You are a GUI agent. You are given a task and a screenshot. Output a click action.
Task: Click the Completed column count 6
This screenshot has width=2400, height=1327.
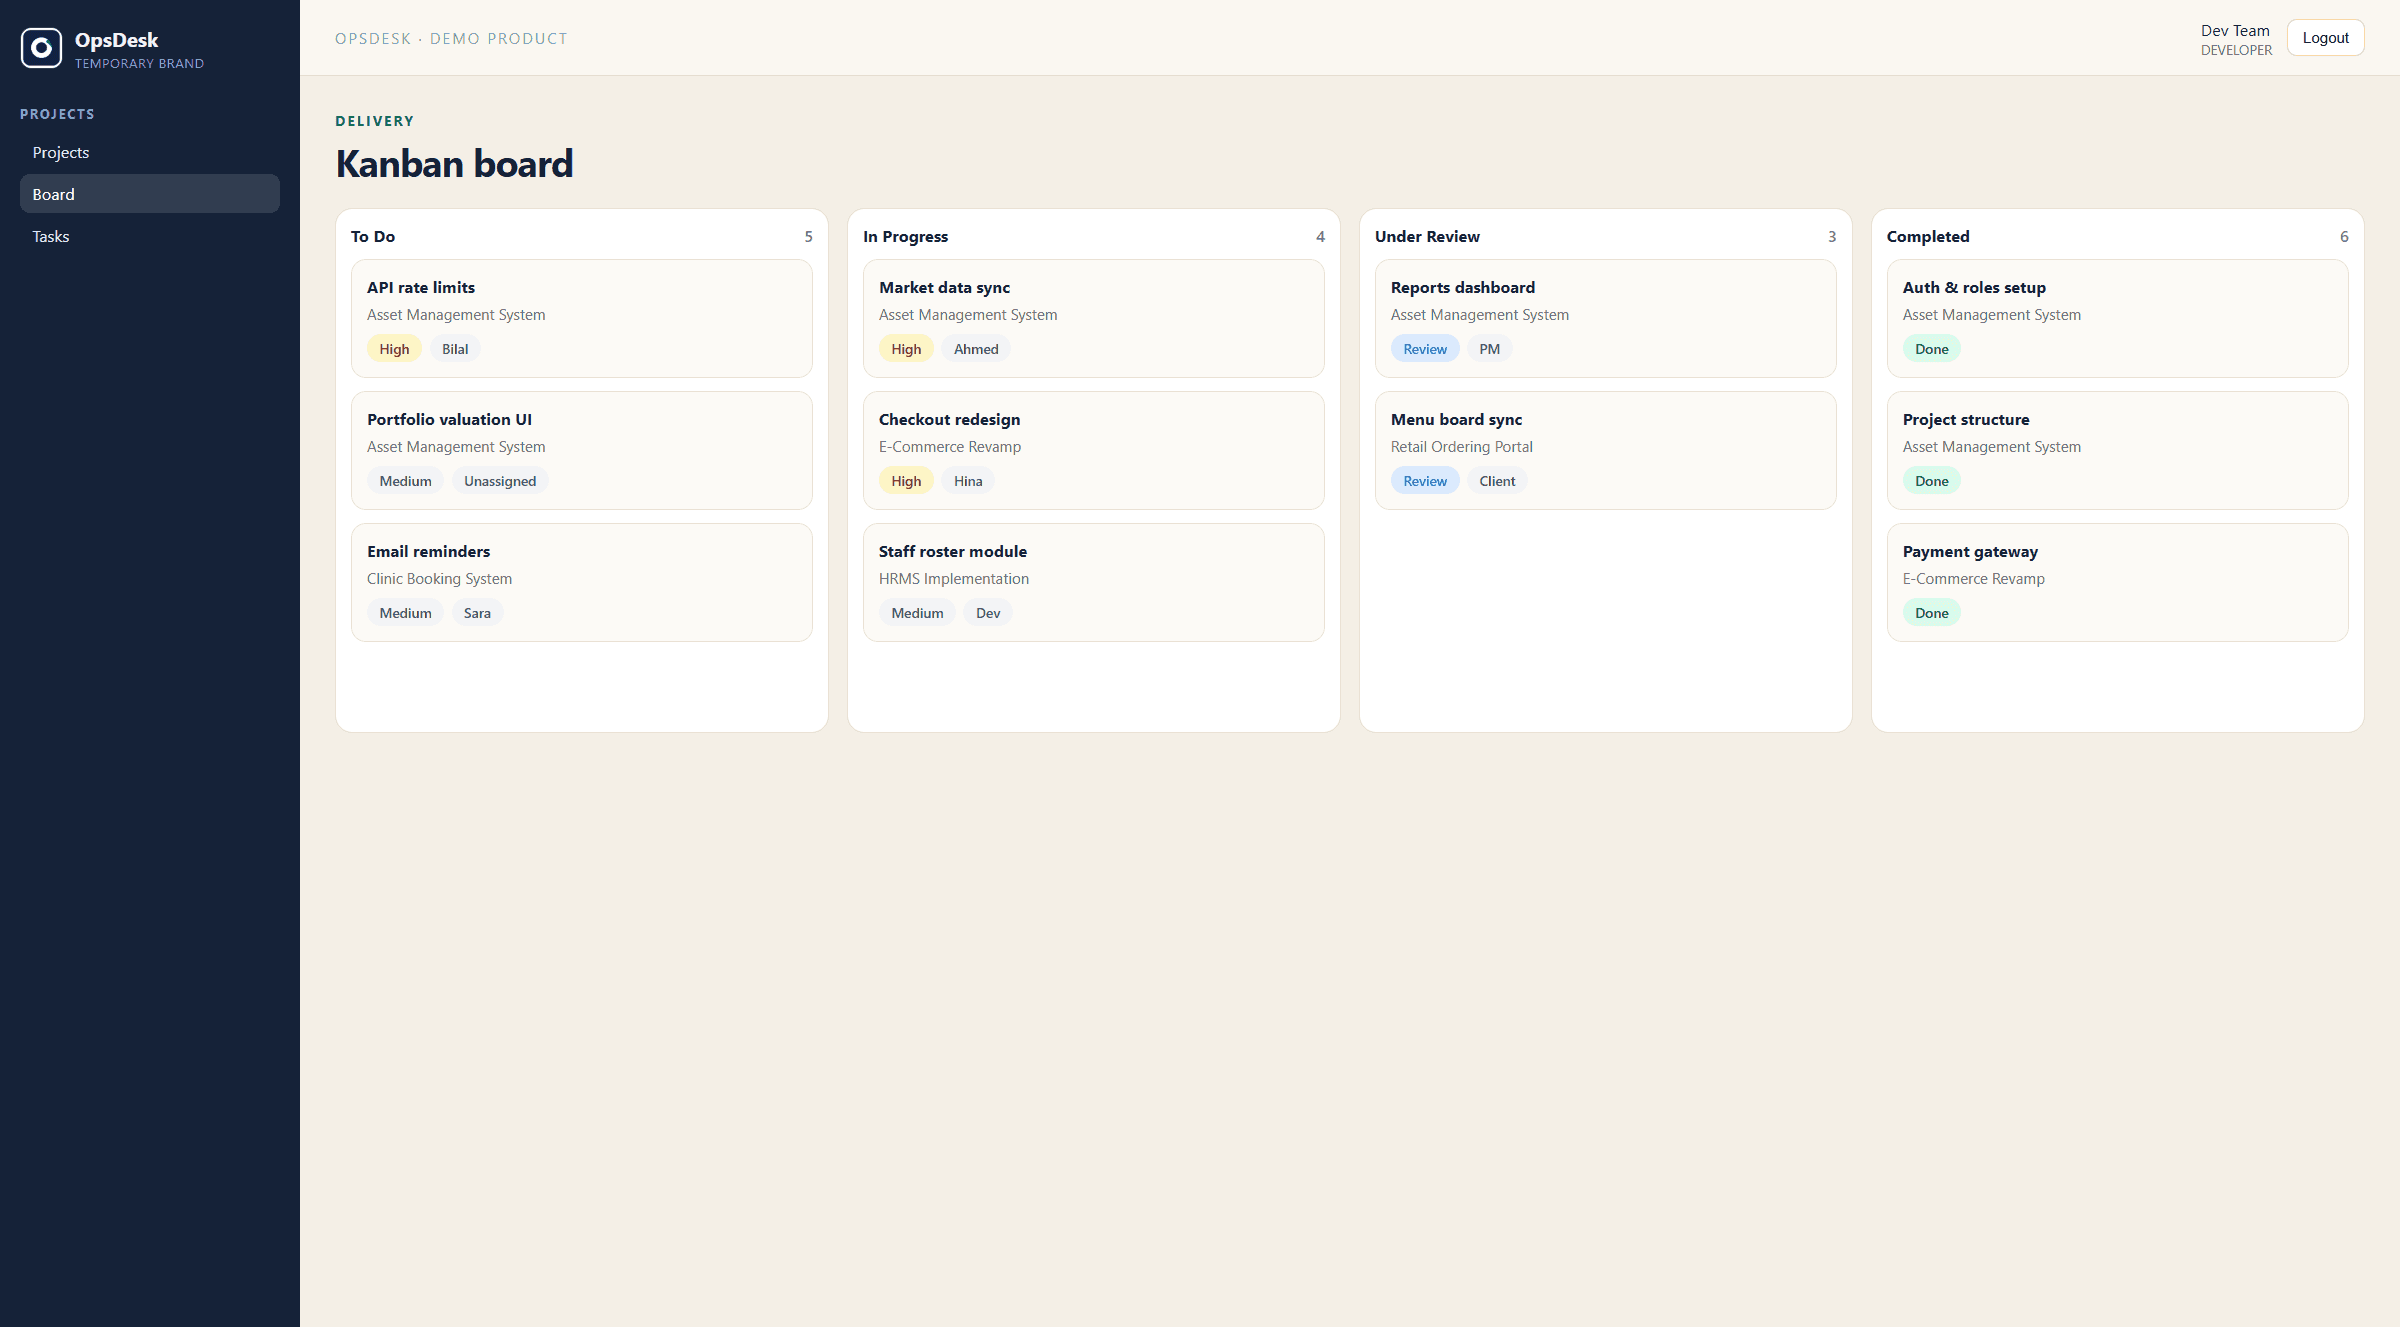pos(2344,237)
